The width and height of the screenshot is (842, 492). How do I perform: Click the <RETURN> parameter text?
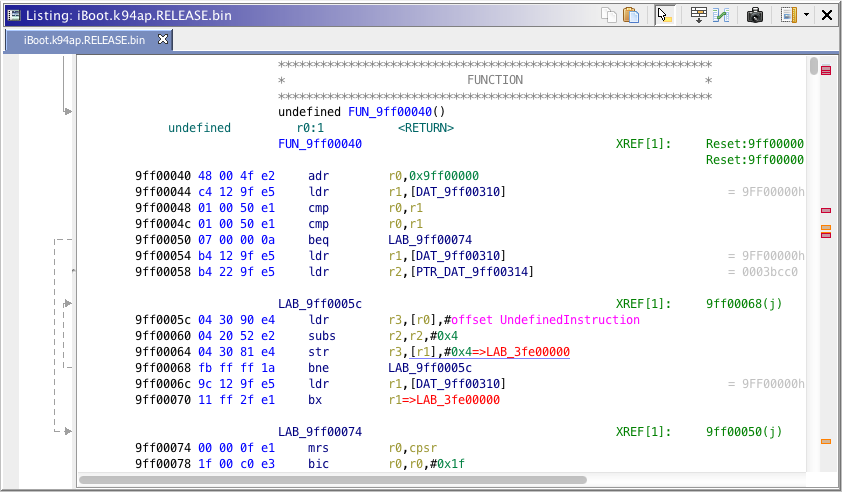click(426, 128)
